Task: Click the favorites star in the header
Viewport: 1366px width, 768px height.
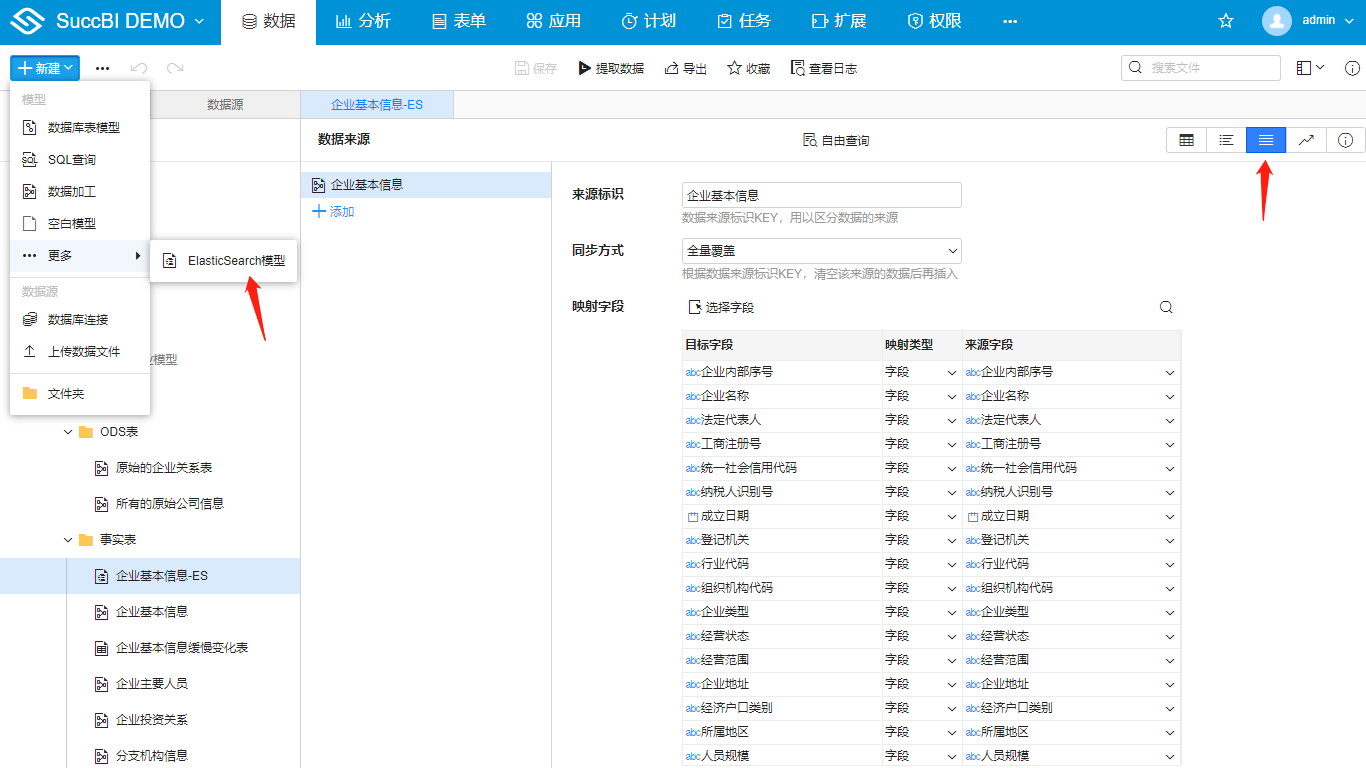Action: coord(1226,21)
